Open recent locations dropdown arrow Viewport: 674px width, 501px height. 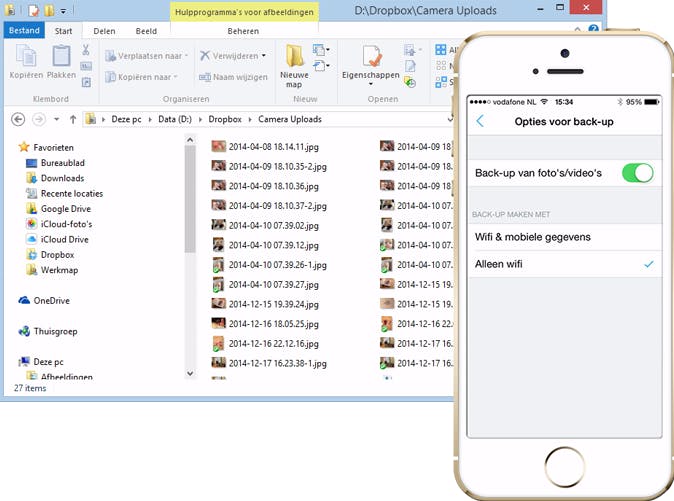click(57, 119)
